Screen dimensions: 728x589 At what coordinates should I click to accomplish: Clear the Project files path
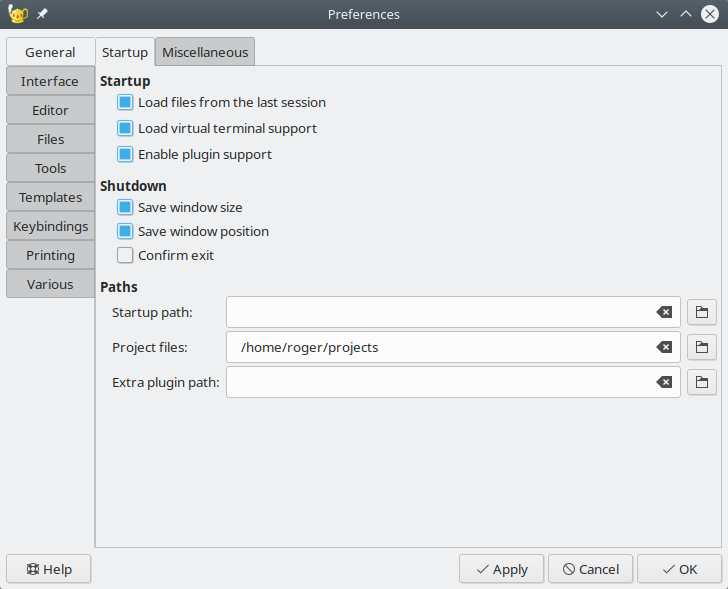(x=664, y=347)
